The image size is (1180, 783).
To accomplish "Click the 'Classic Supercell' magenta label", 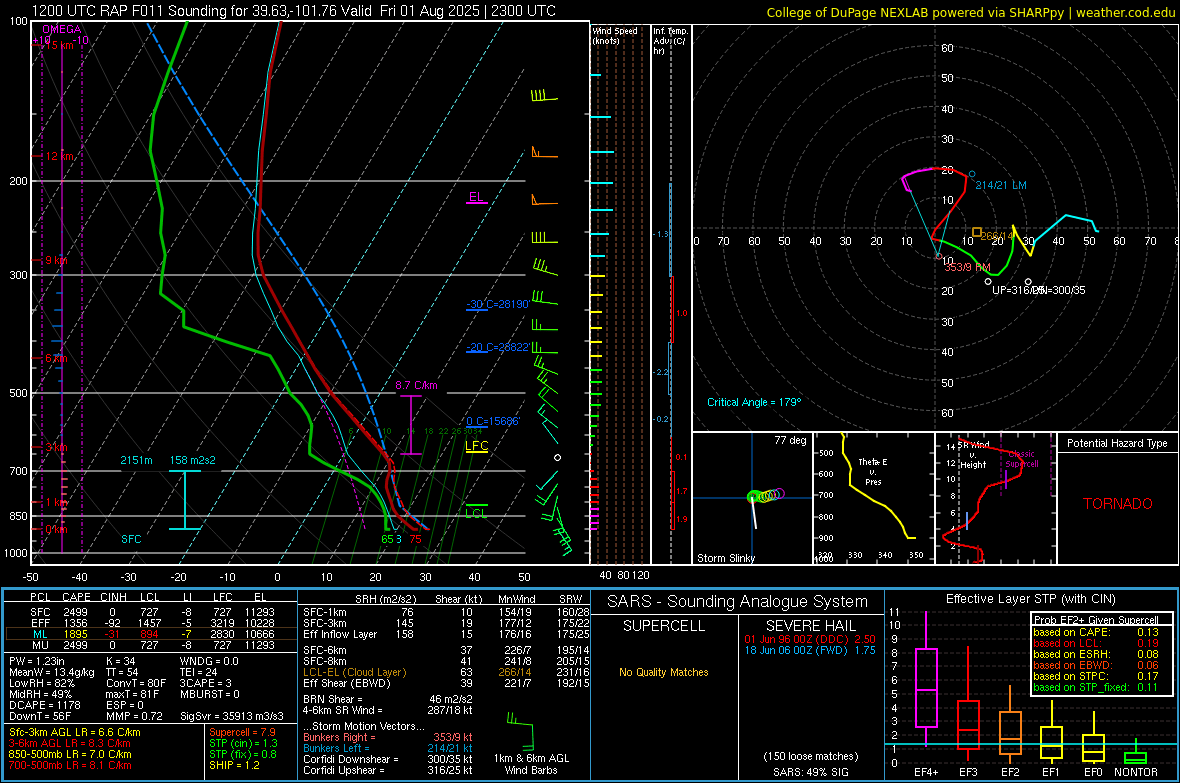I will [x=1022, y=459].
